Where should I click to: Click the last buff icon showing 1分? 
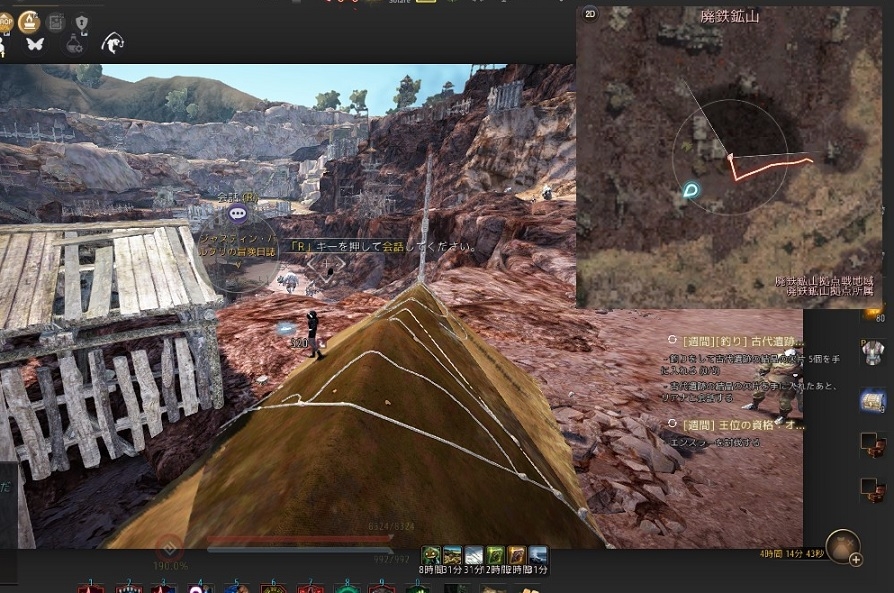pyautogui.click(x=538, y=555)
